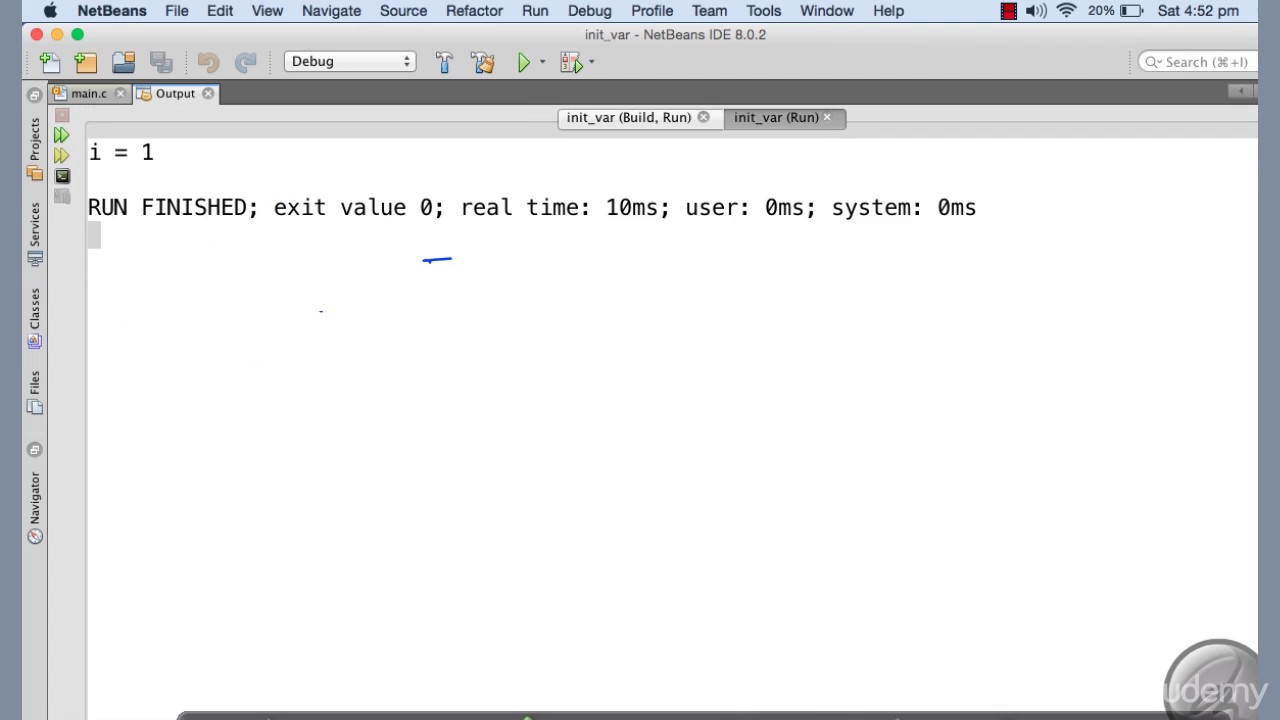Click Clean and Build hammer-broom icon
Screen dimensions: 1280x720
coord(483,62)
